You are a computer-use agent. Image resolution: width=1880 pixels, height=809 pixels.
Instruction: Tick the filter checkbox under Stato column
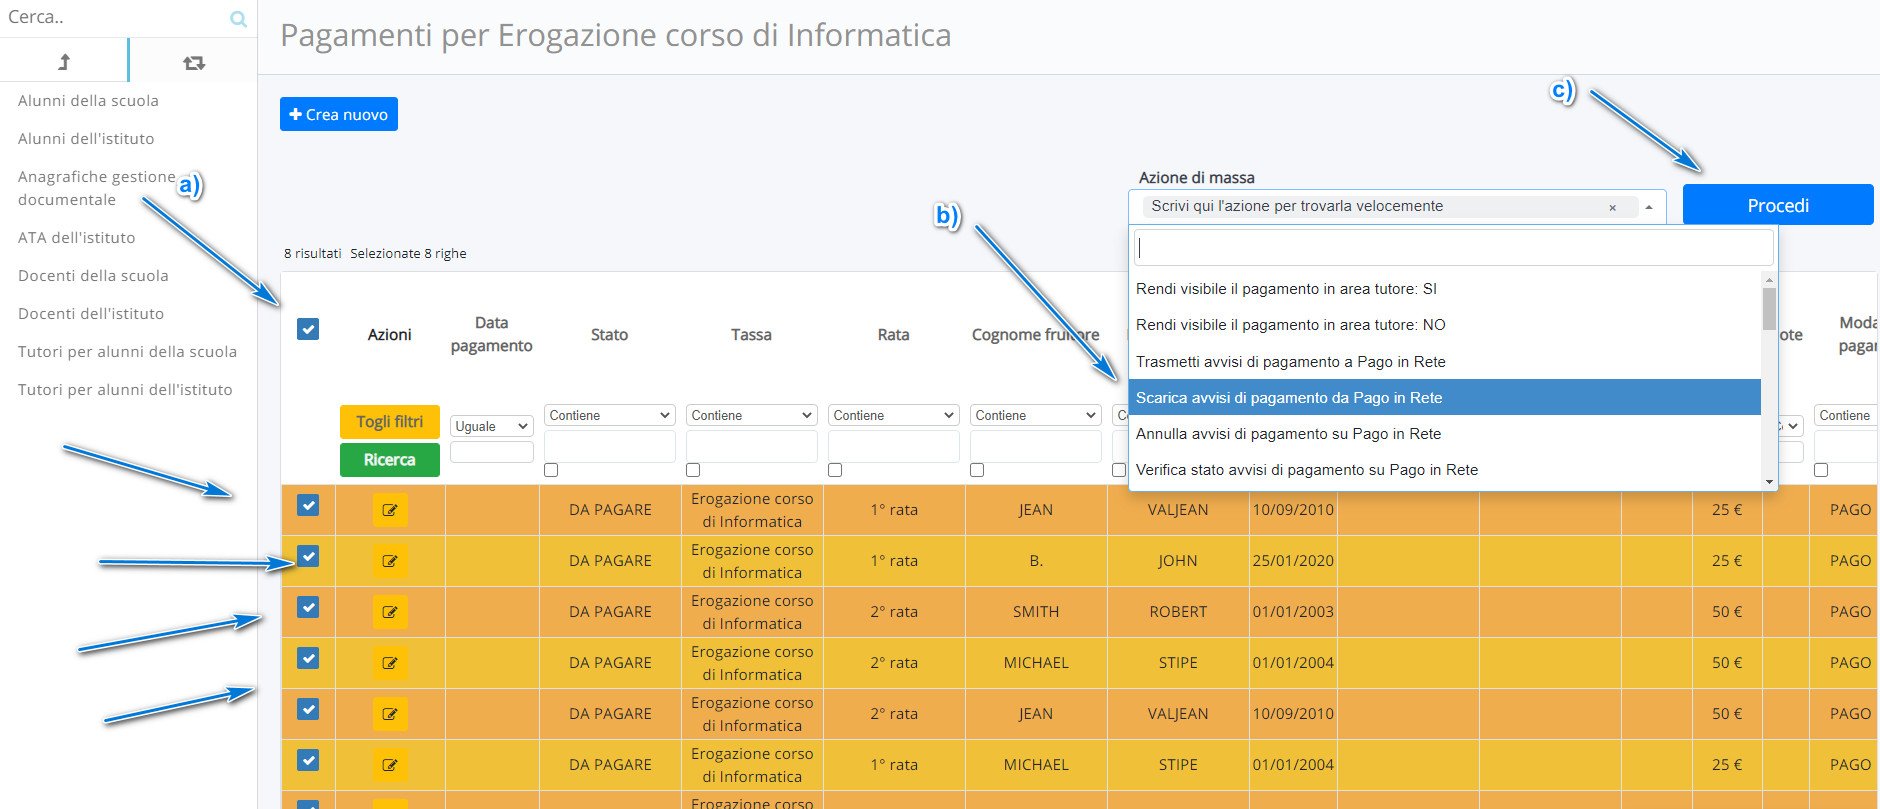point(551,470)
